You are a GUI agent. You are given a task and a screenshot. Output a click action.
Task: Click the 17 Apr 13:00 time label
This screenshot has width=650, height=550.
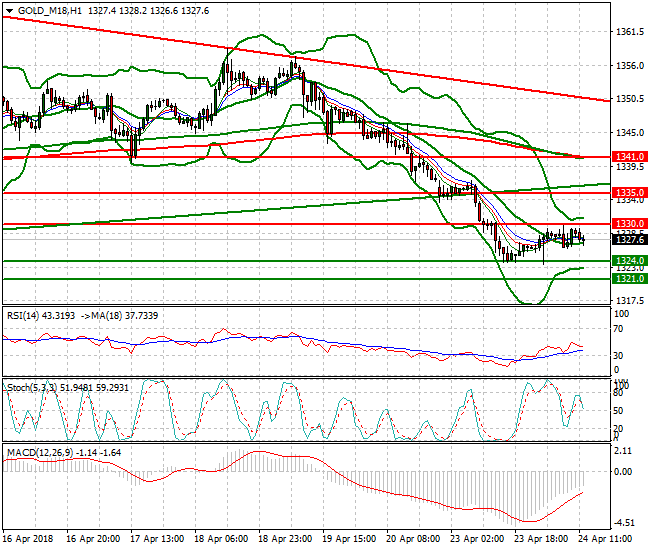point(157,539)
